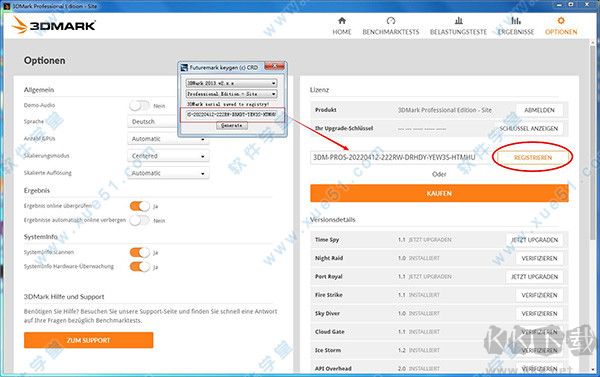Switch to BELASTUNGSTESTE tab

point(458,32)
